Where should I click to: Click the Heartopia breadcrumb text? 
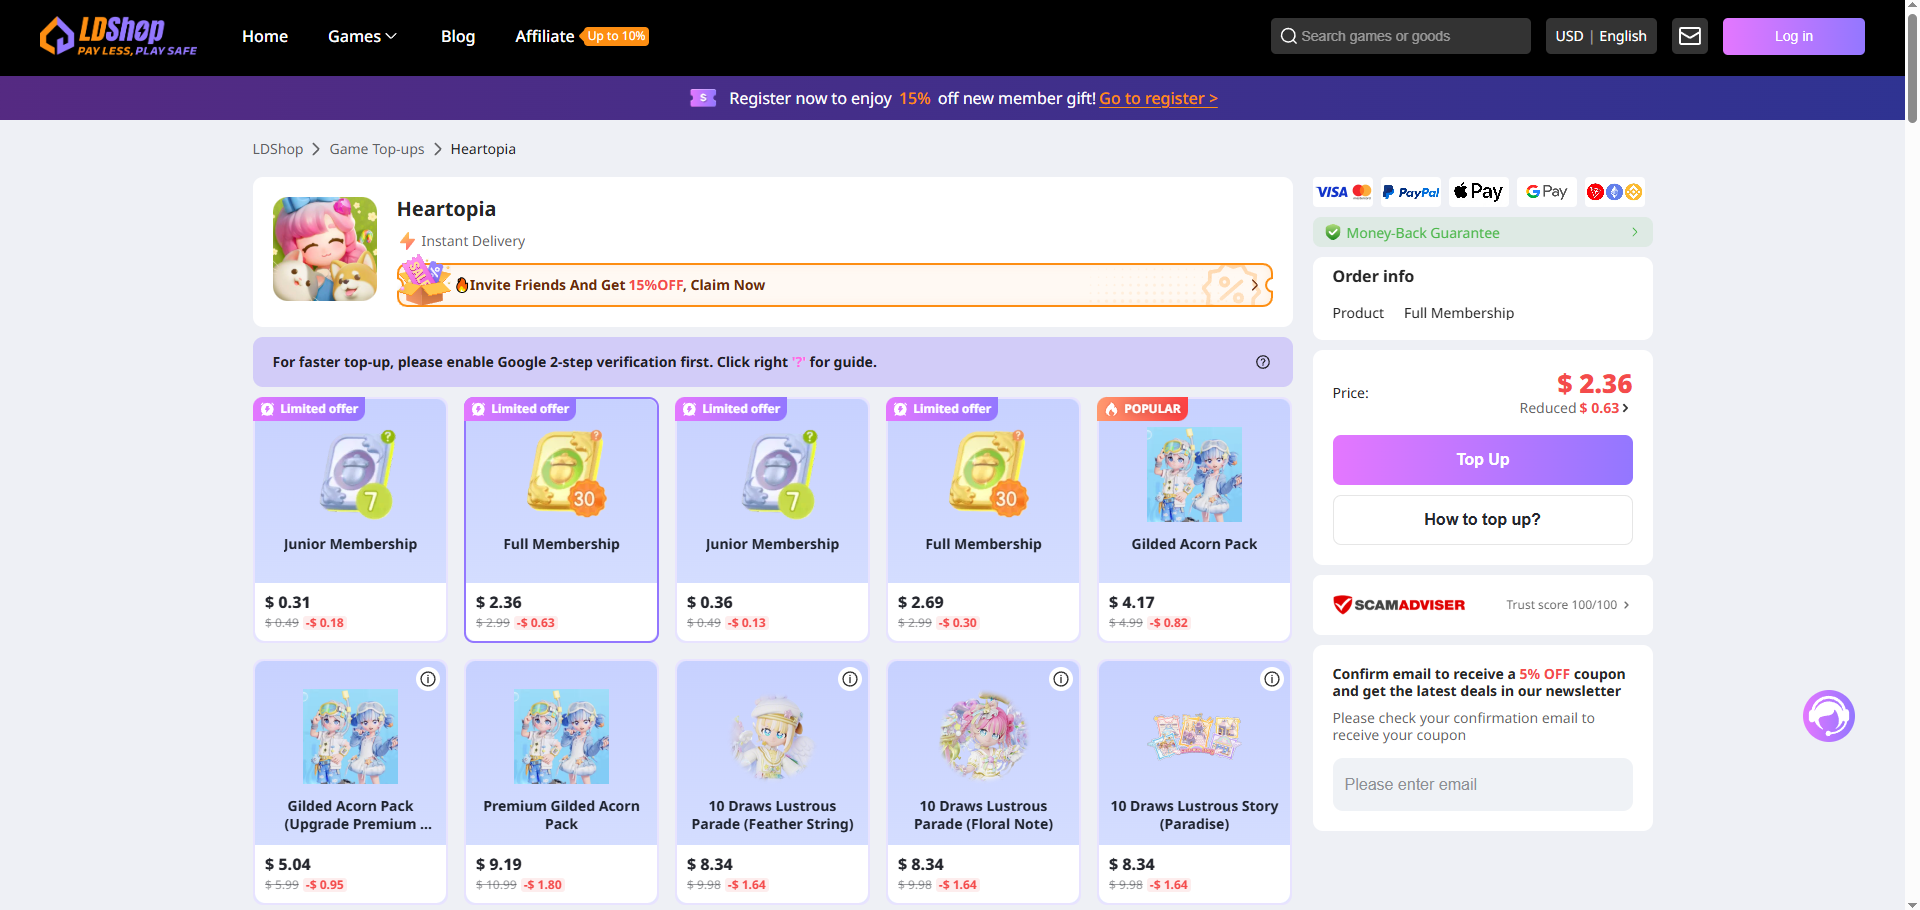coord(483,149)
